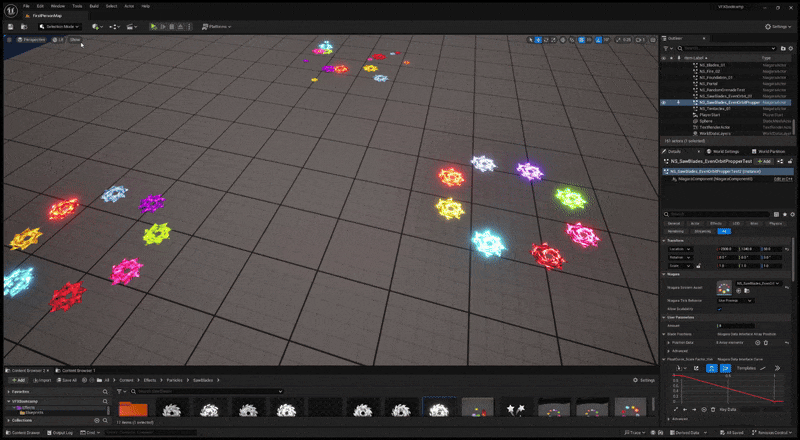Start Play in Editor with green arrow
The height and width of the screenshot is (440, 800).
[154, 27]
